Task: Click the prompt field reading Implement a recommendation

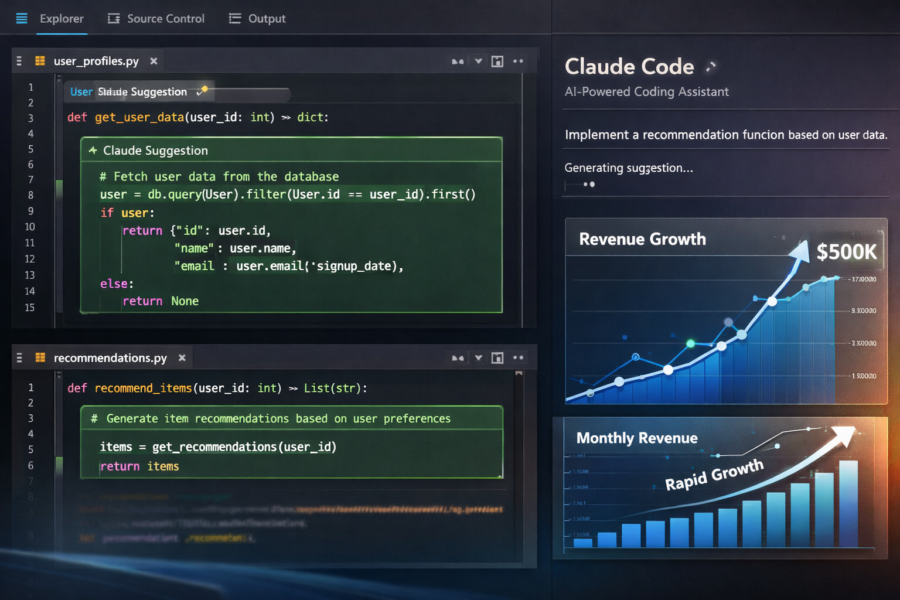Action: pyautogui.click(x=726, y=135)
